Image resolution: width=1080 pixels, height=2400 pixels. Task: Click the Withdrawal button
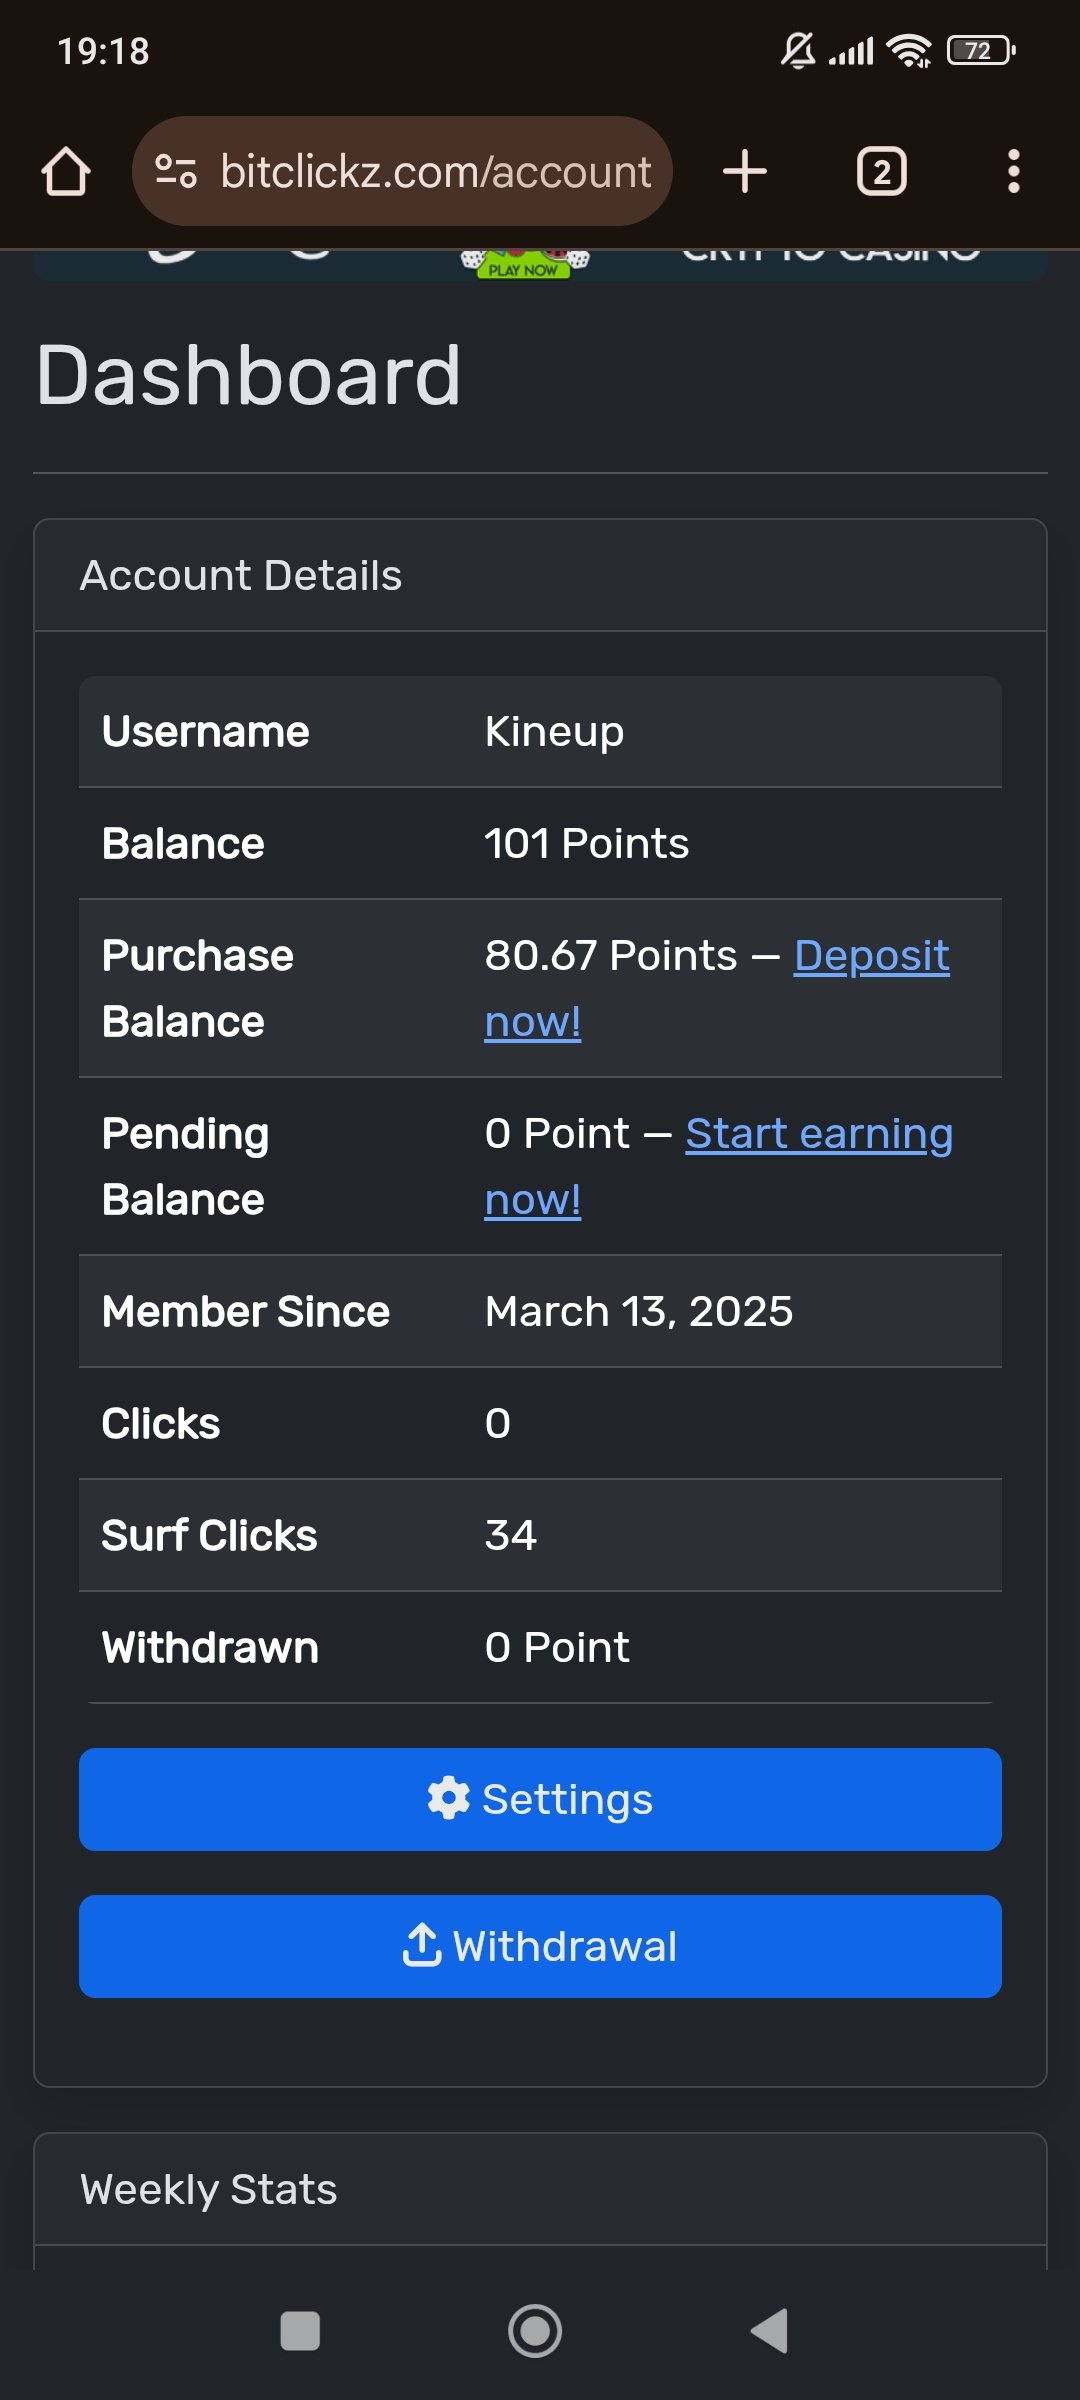pos(540,1946)
